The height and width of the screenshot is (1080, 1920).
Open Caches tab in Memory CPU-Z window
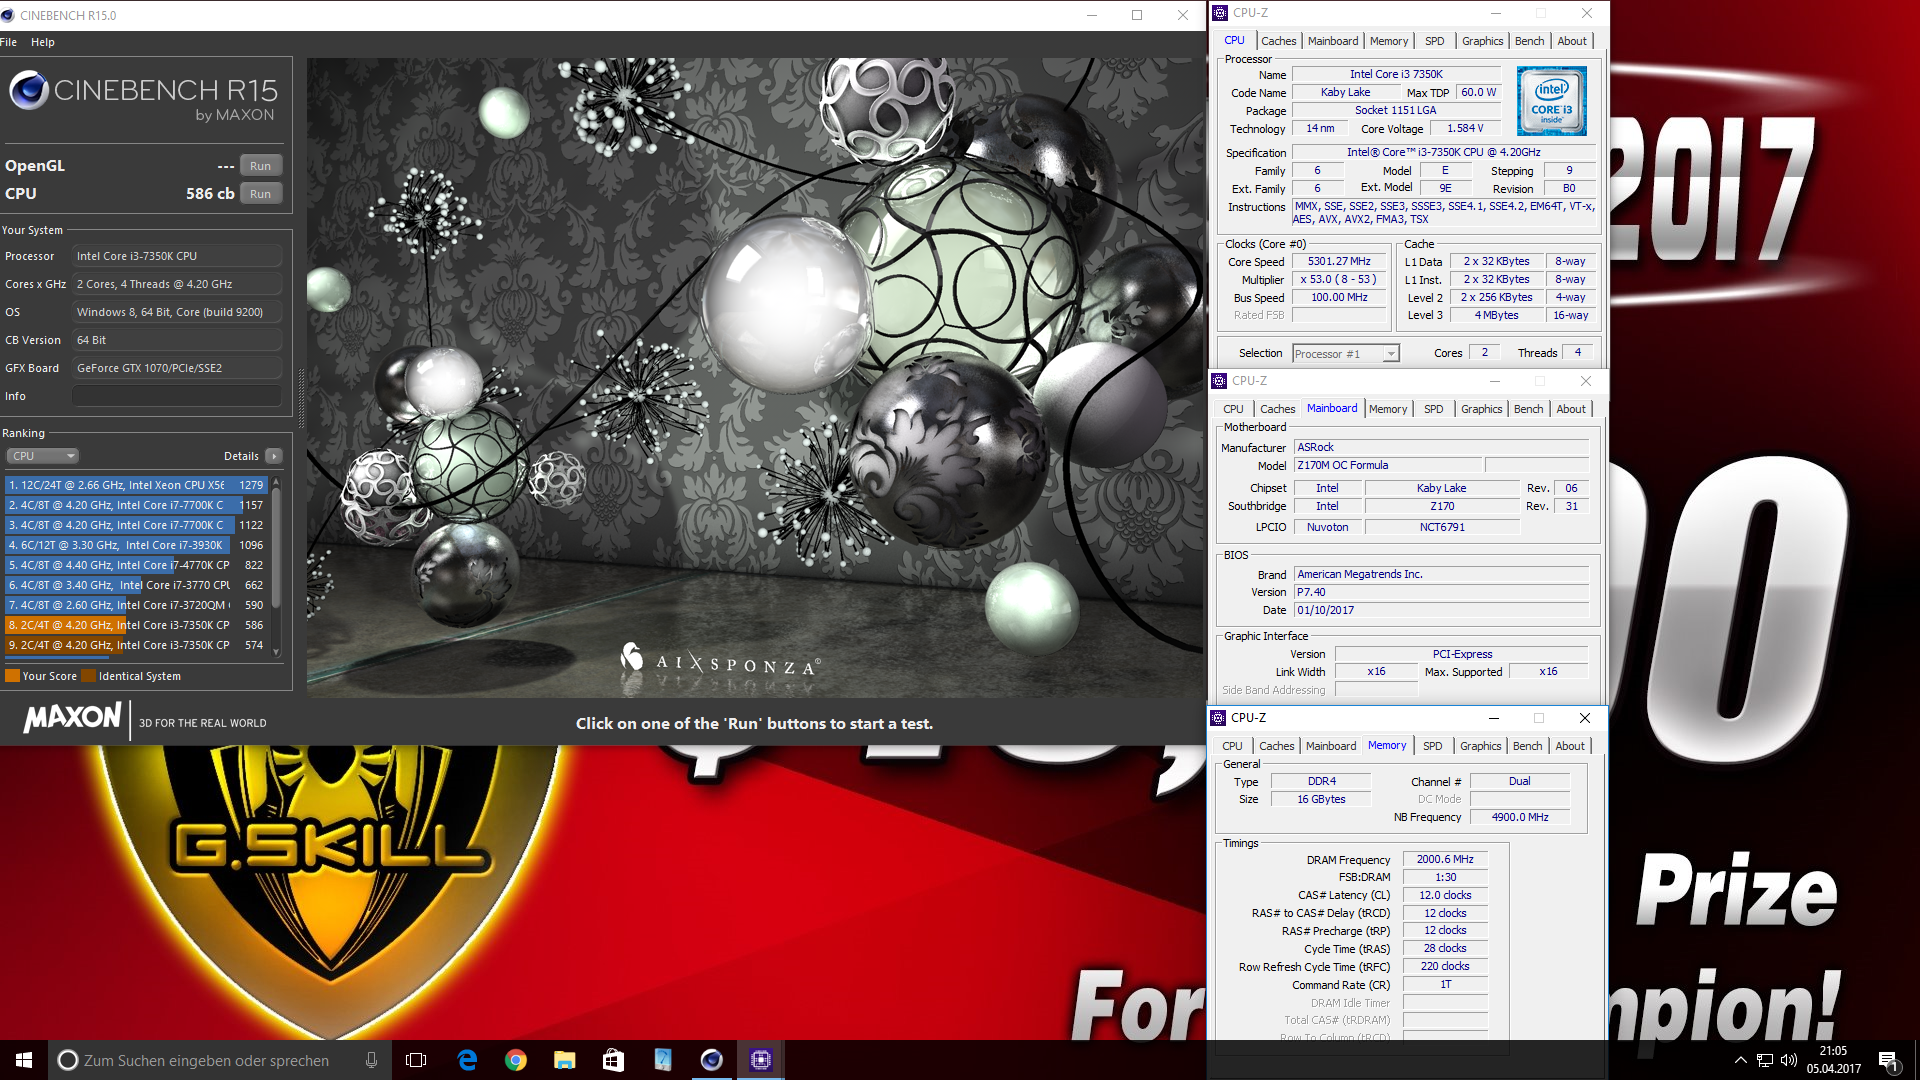(1276, 746)
